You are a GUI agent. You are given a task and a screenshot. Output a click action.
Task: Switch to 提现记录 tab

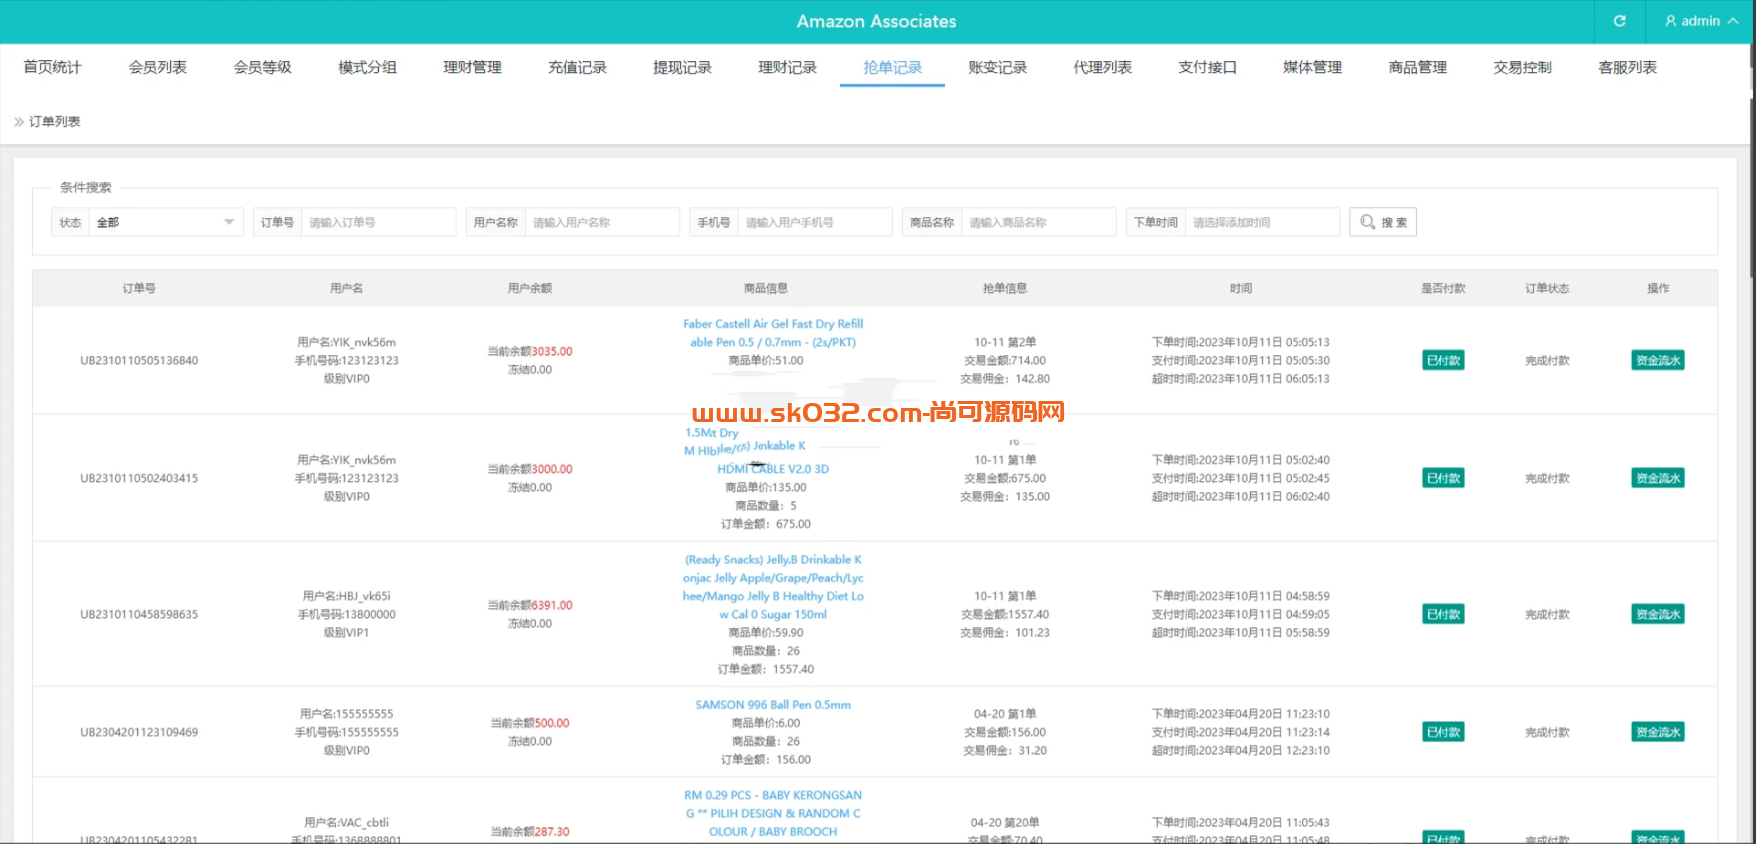682,67
